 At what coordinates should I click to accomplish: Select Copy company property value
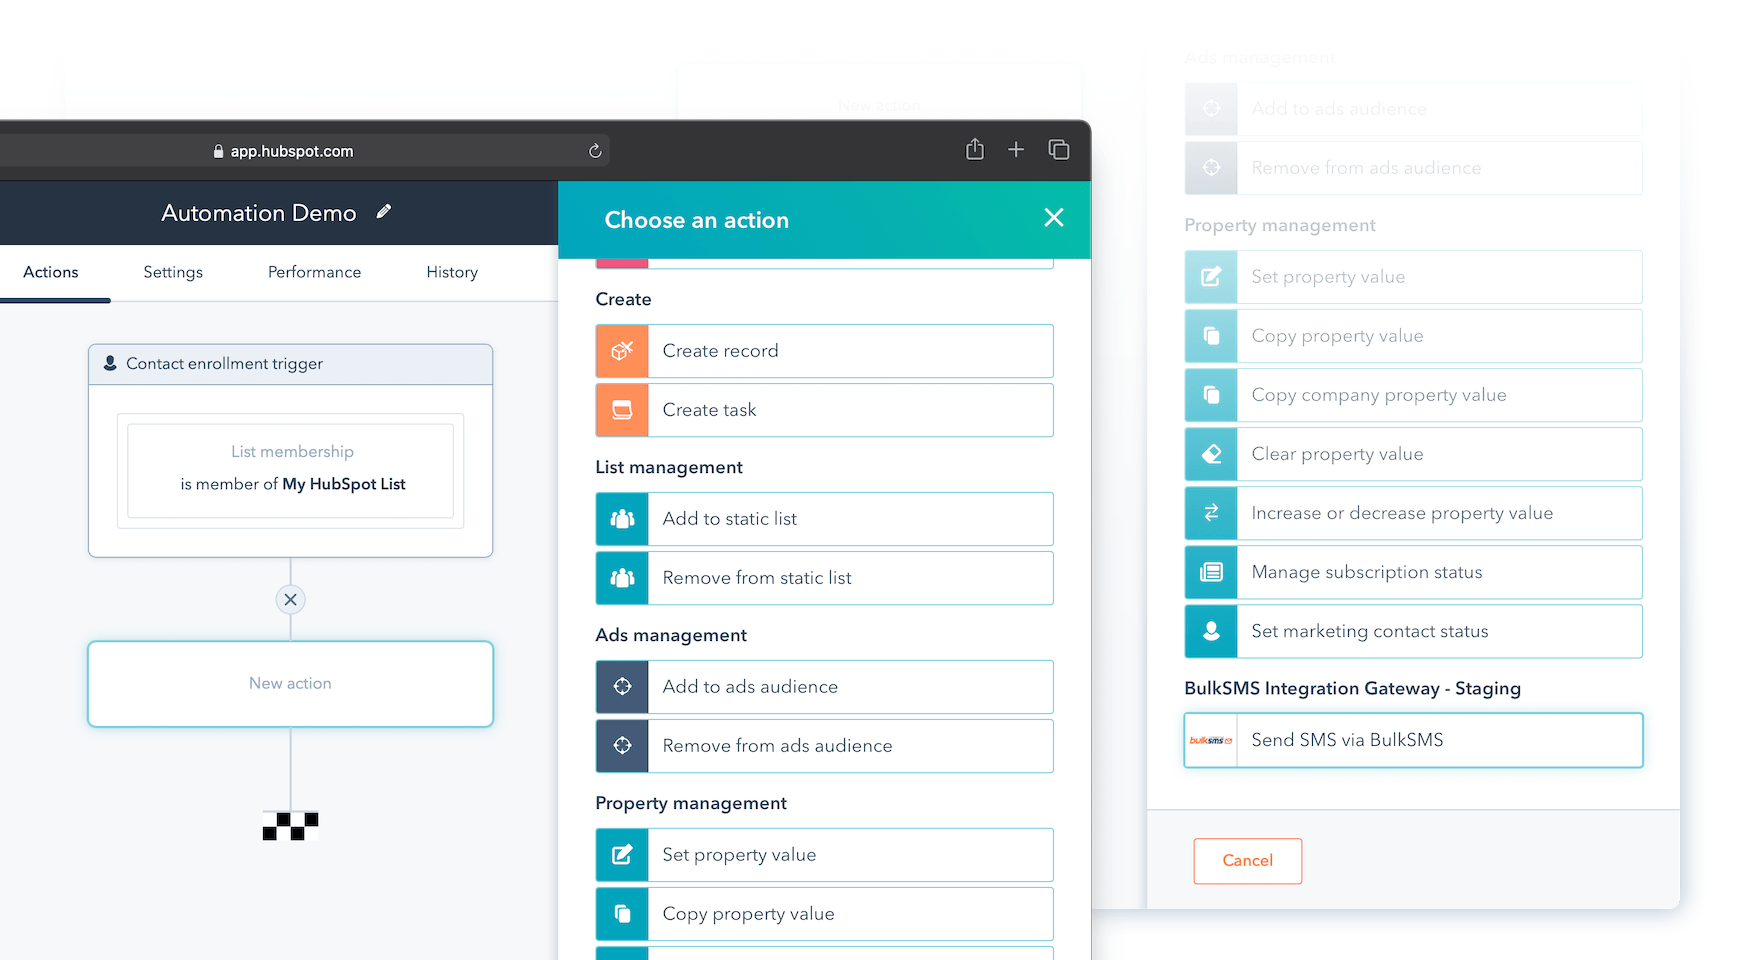(x=1413, y=395)
